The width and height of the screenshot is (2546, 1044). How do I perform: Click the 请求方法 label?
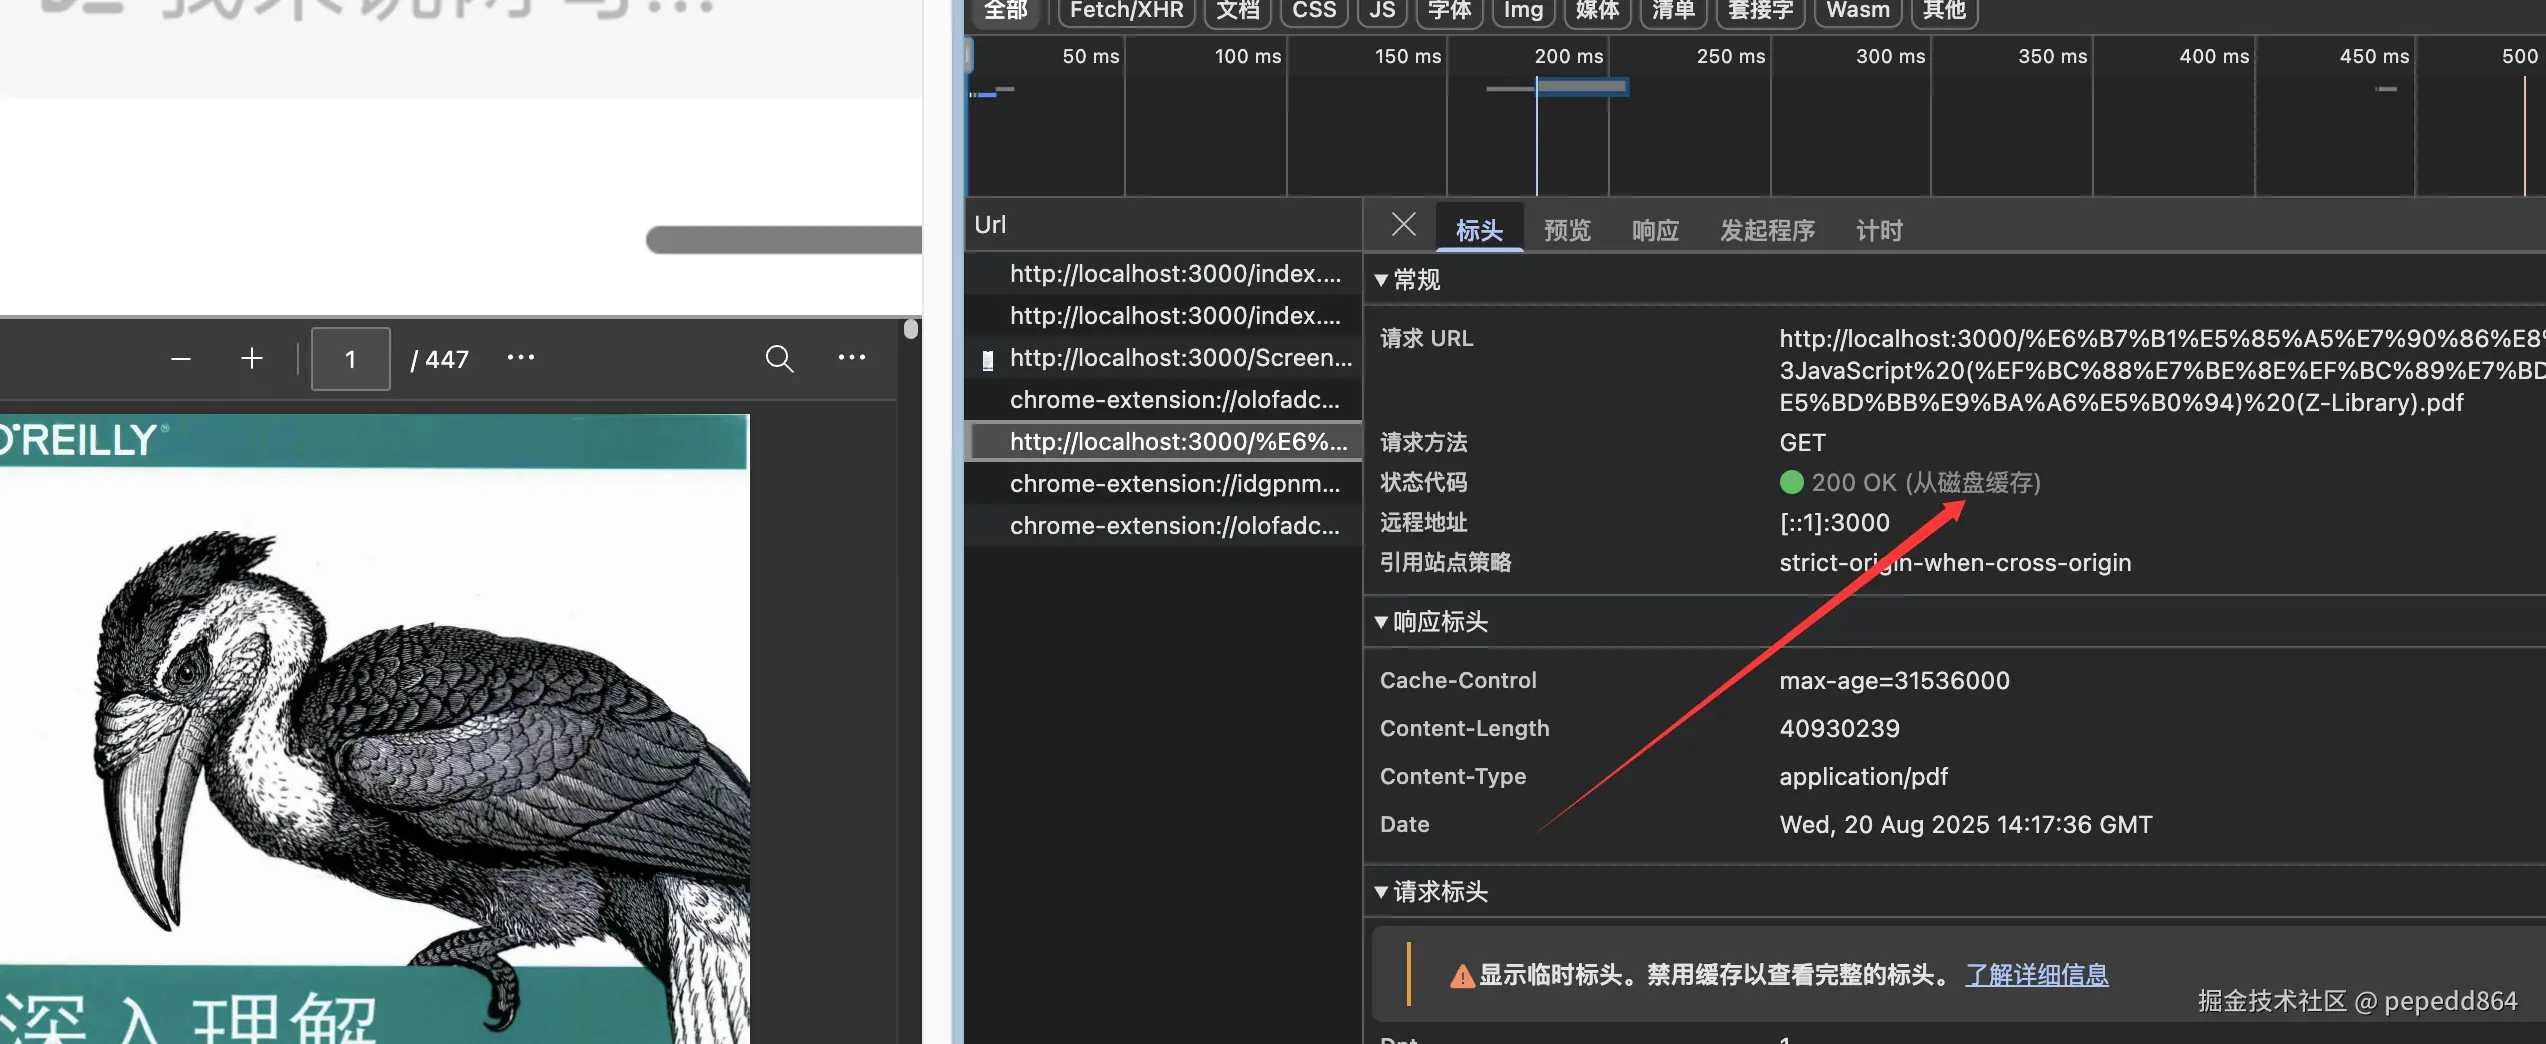coord(1424,443)
